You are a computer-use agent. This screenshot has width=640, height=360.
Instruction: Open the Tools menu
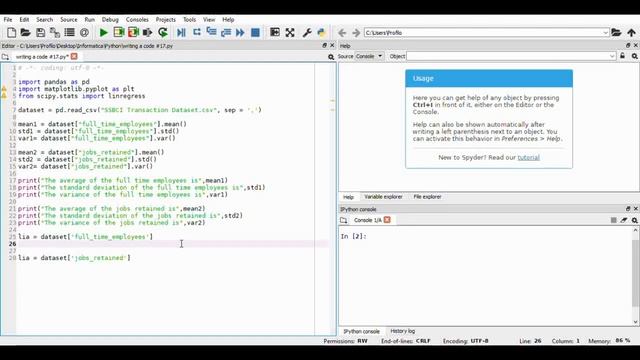189,20
